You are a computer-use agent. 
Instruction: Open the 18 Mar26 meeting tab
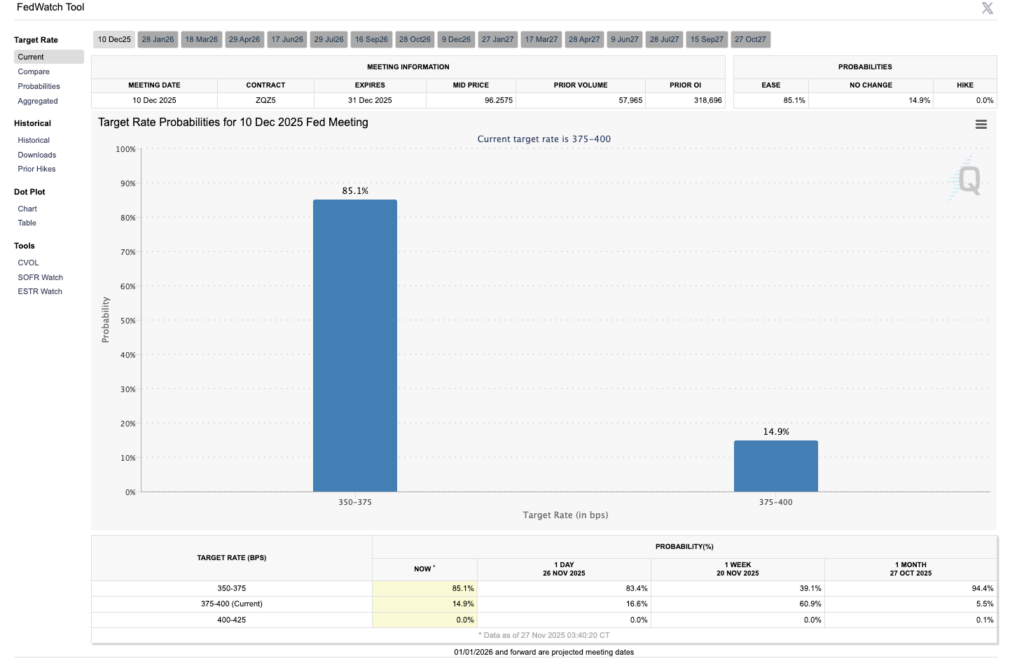(200, 39)
